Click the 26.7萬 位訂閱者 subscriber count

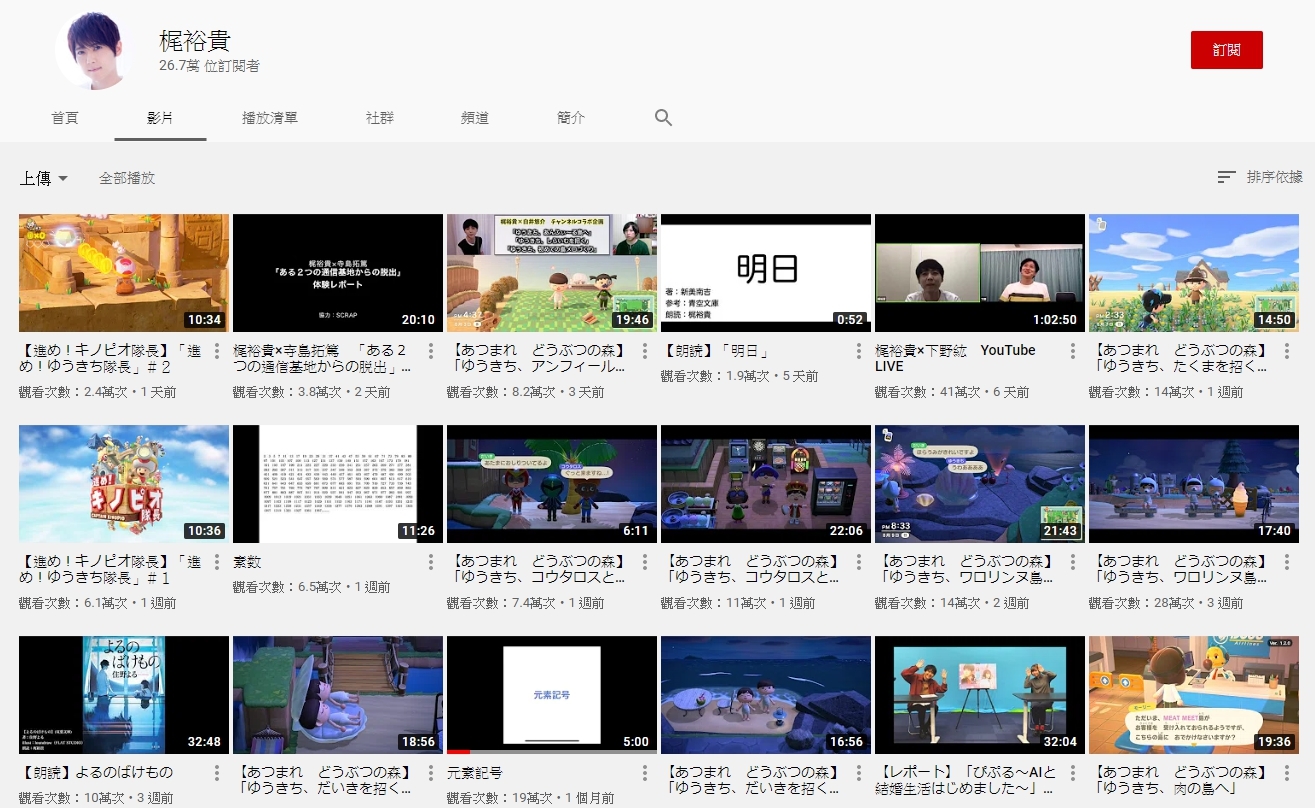[x=209, y=66]
